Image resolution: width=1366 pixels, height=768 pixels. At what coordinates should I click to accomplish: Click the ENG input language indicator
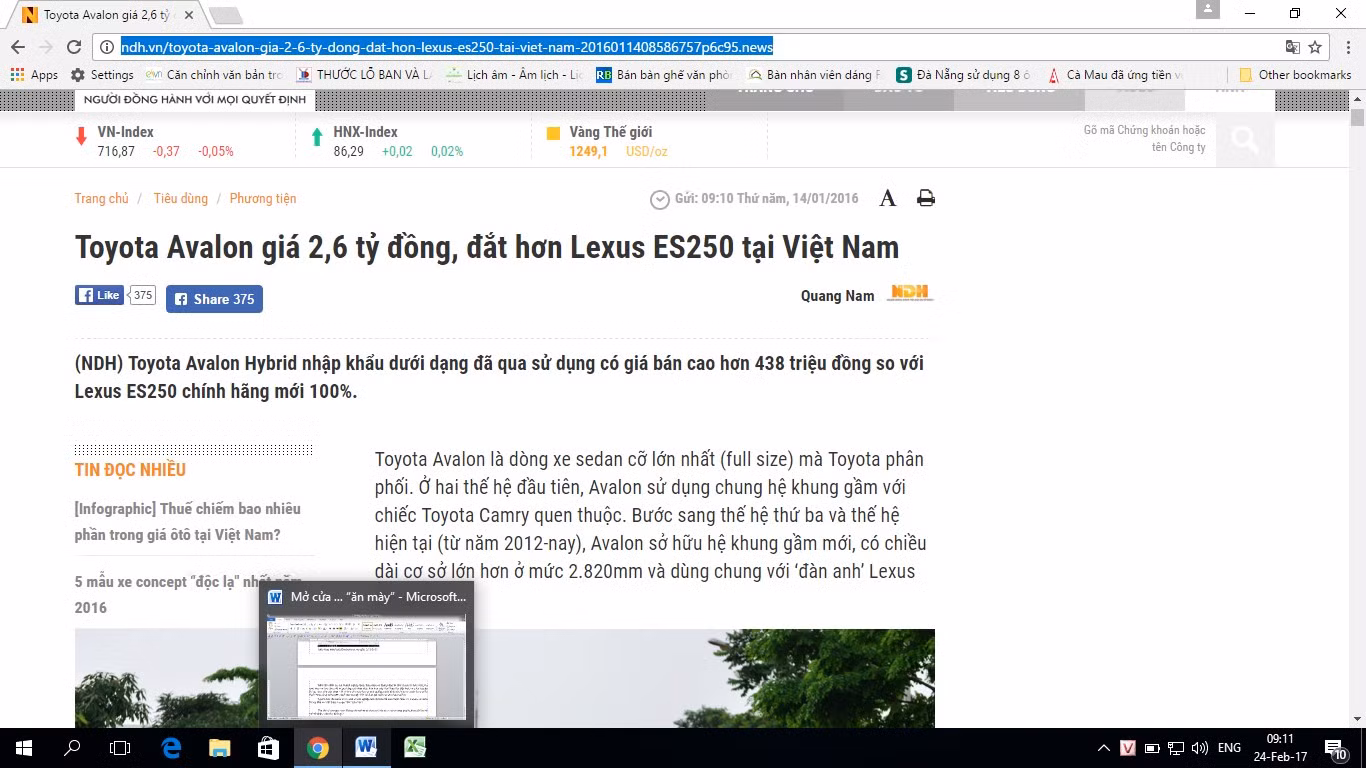coord(1229,748)
